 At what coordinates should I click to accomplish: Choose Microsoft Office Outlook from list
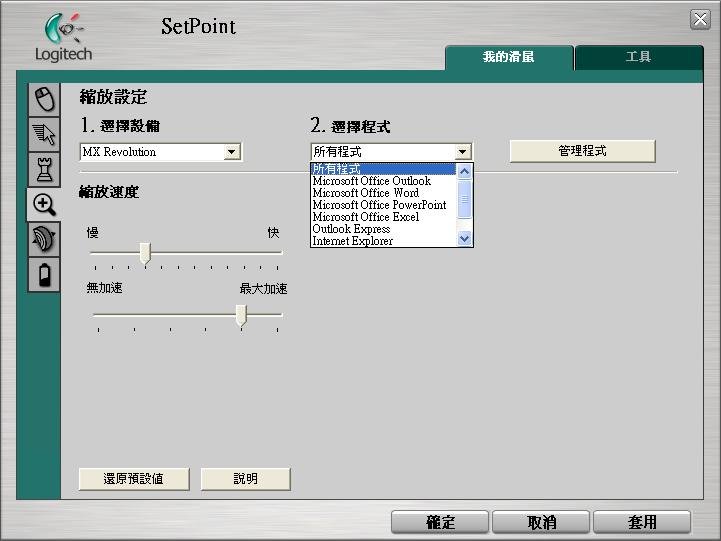tap(383, 181)
